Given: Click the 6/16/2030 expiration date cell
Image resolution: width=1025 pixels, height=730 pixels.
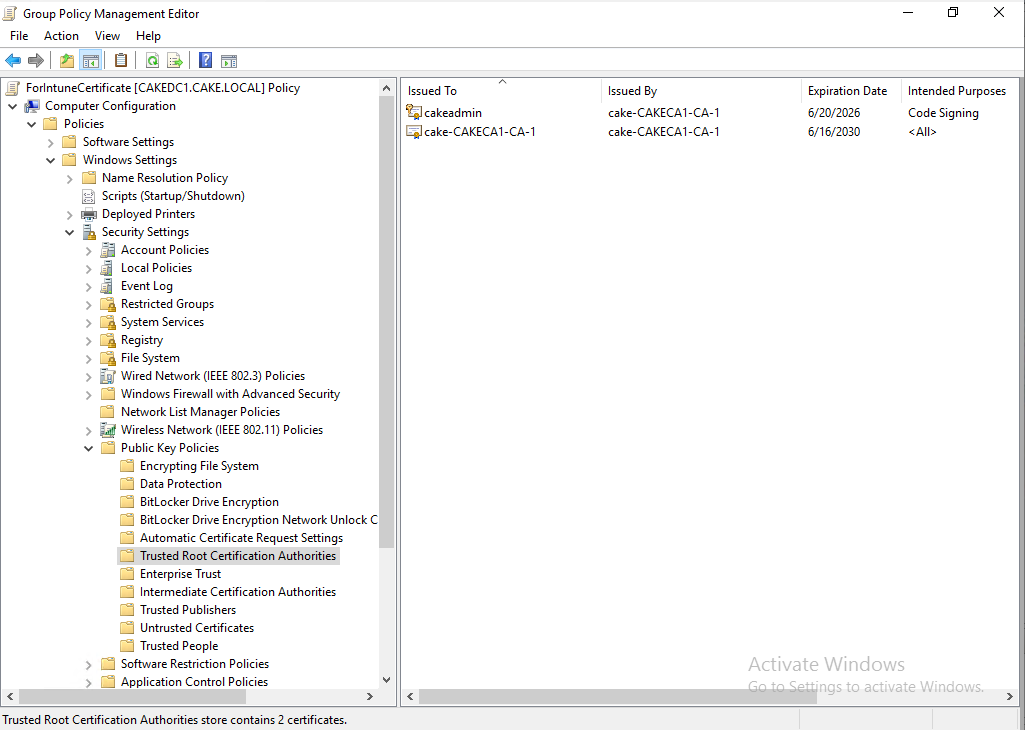Looking at the screenshot, I should (x=833, y=132).
